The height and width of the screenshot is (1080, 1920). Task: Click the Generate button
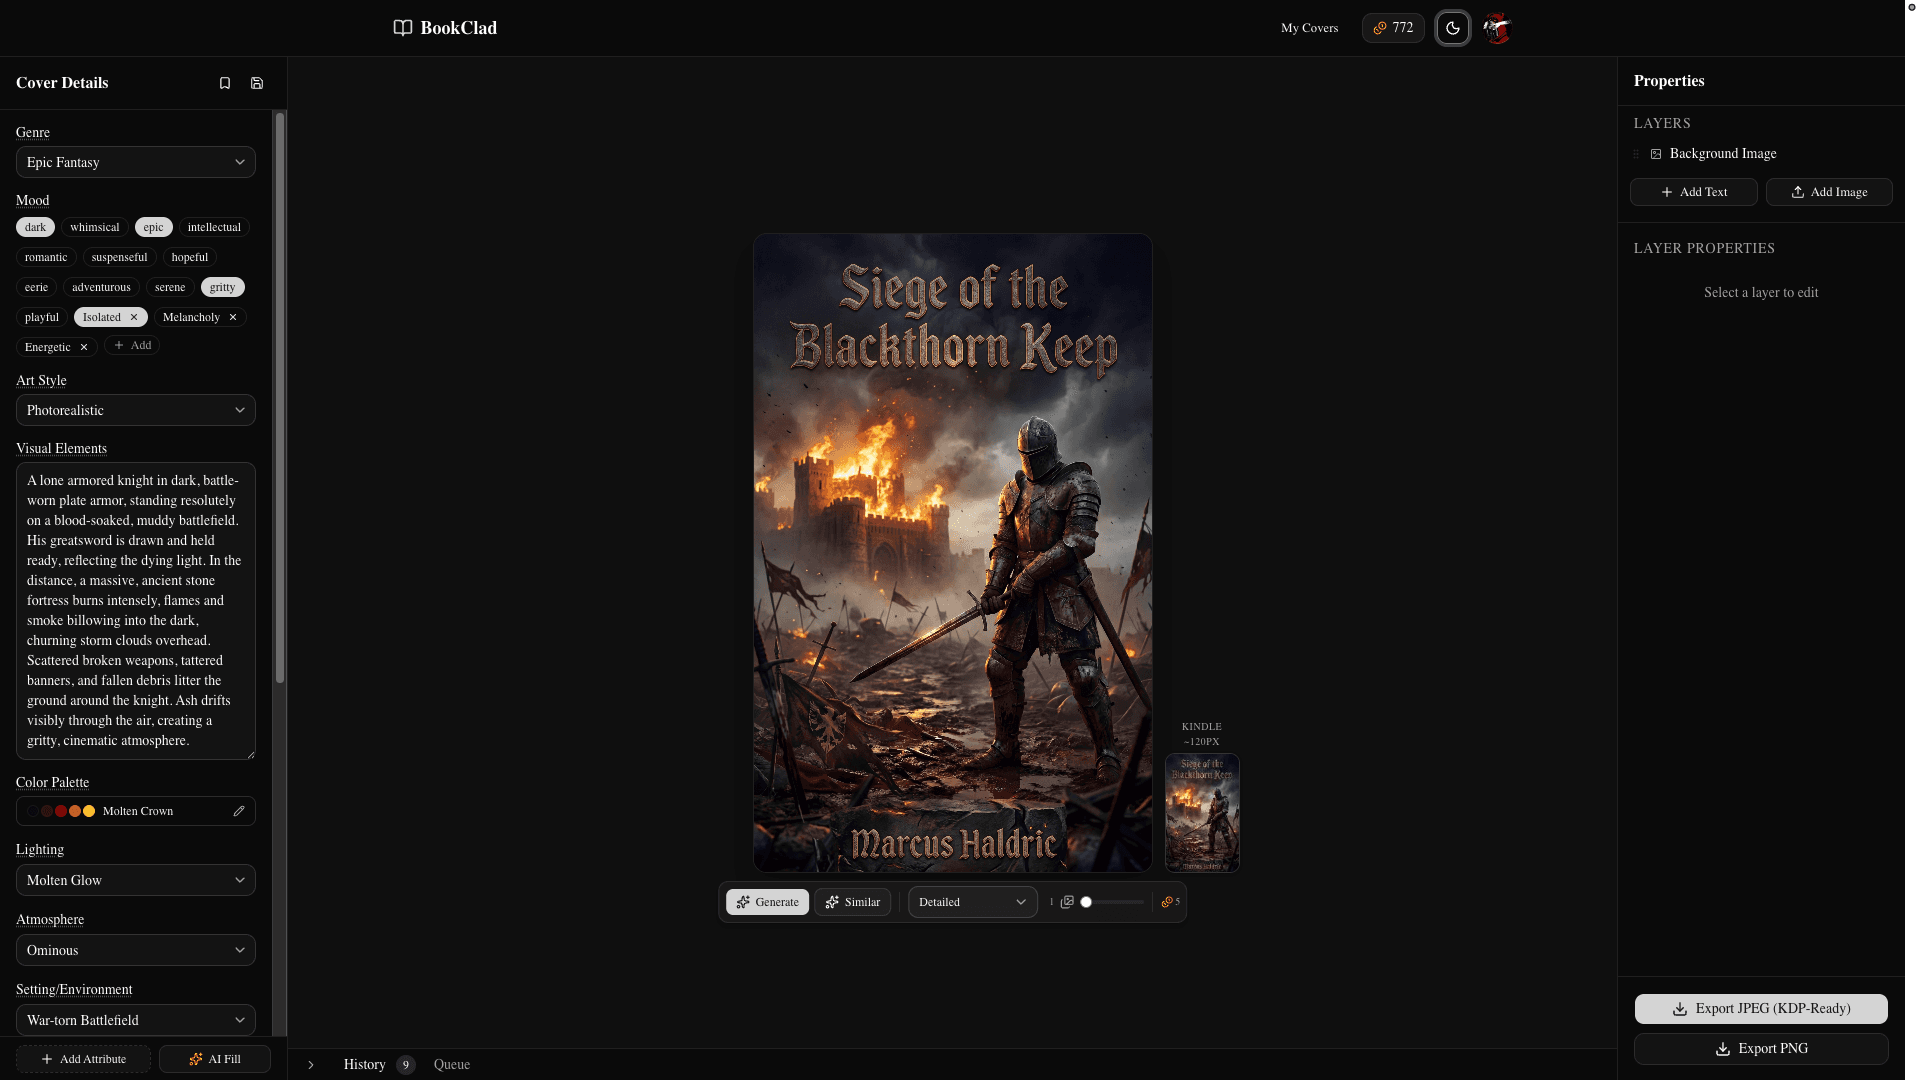tap(766, 902)
